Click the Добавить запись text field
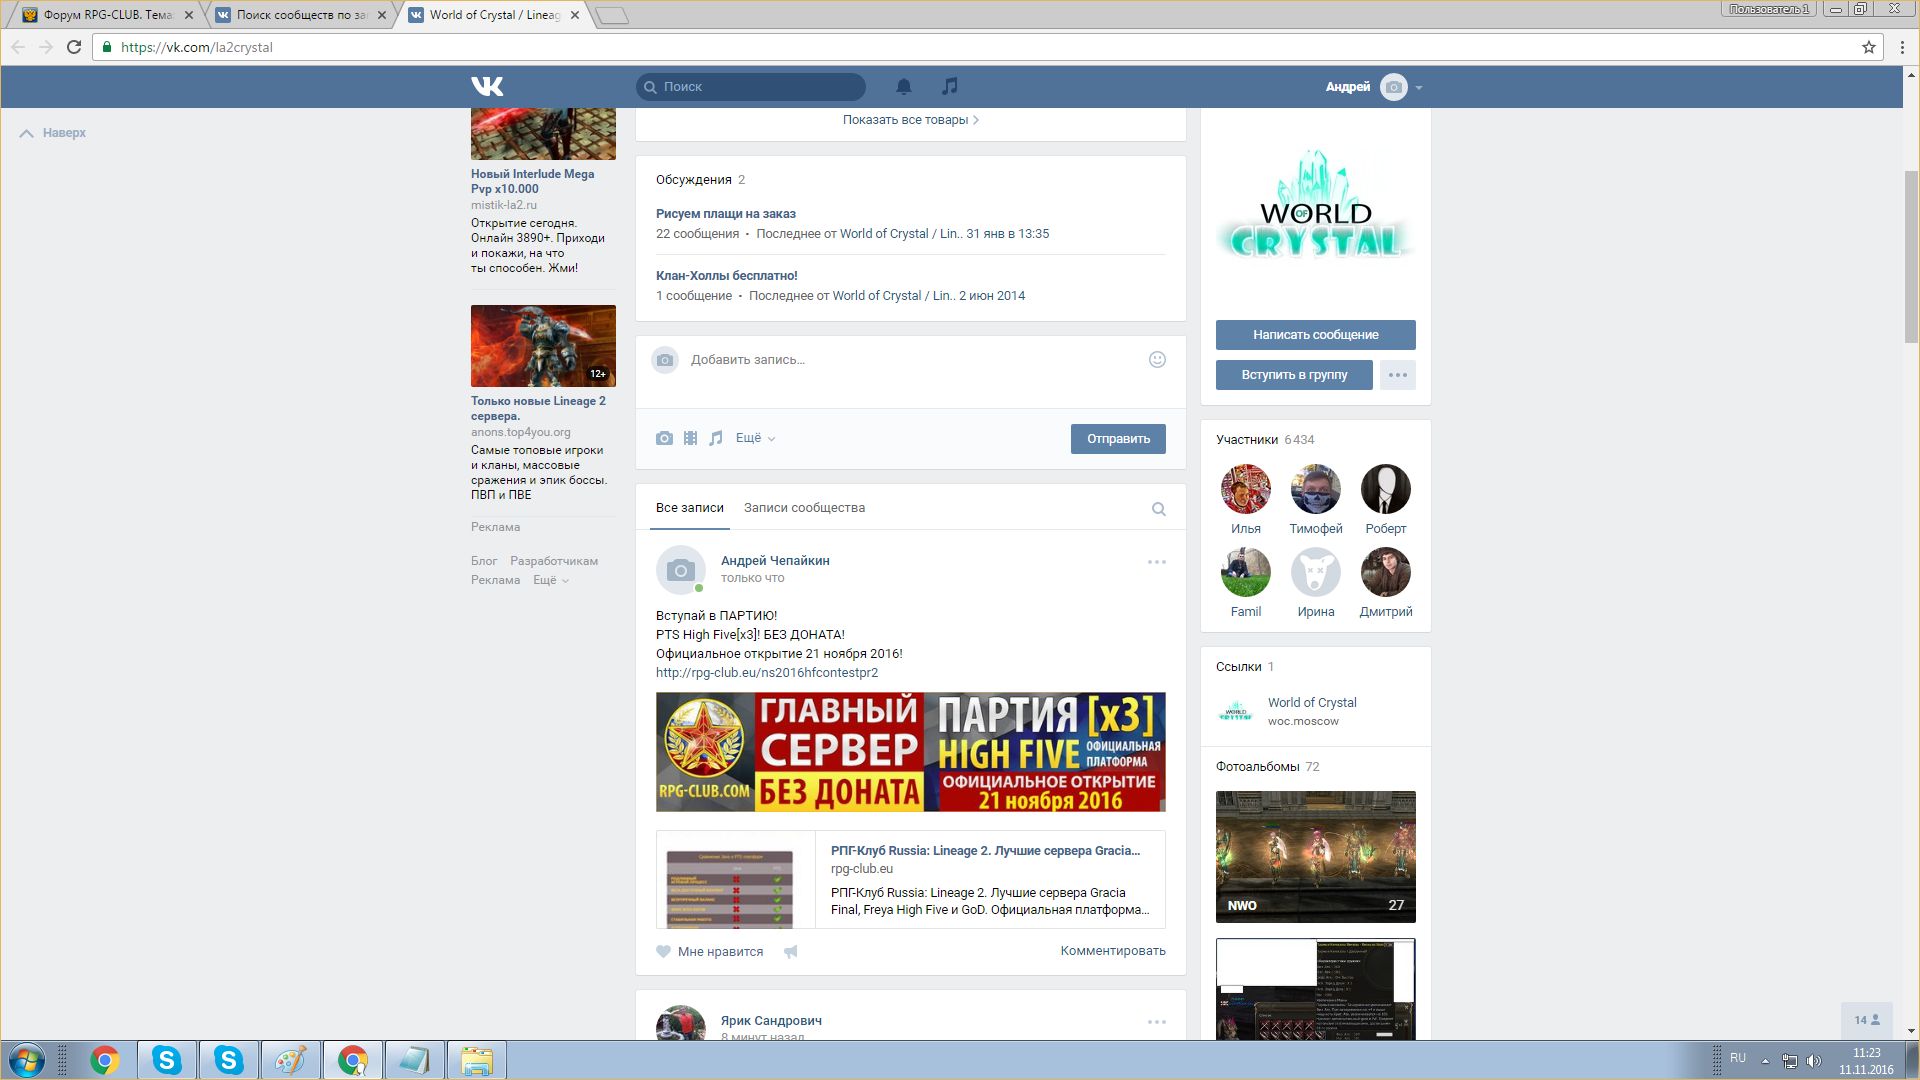 (x=900, y=360)
